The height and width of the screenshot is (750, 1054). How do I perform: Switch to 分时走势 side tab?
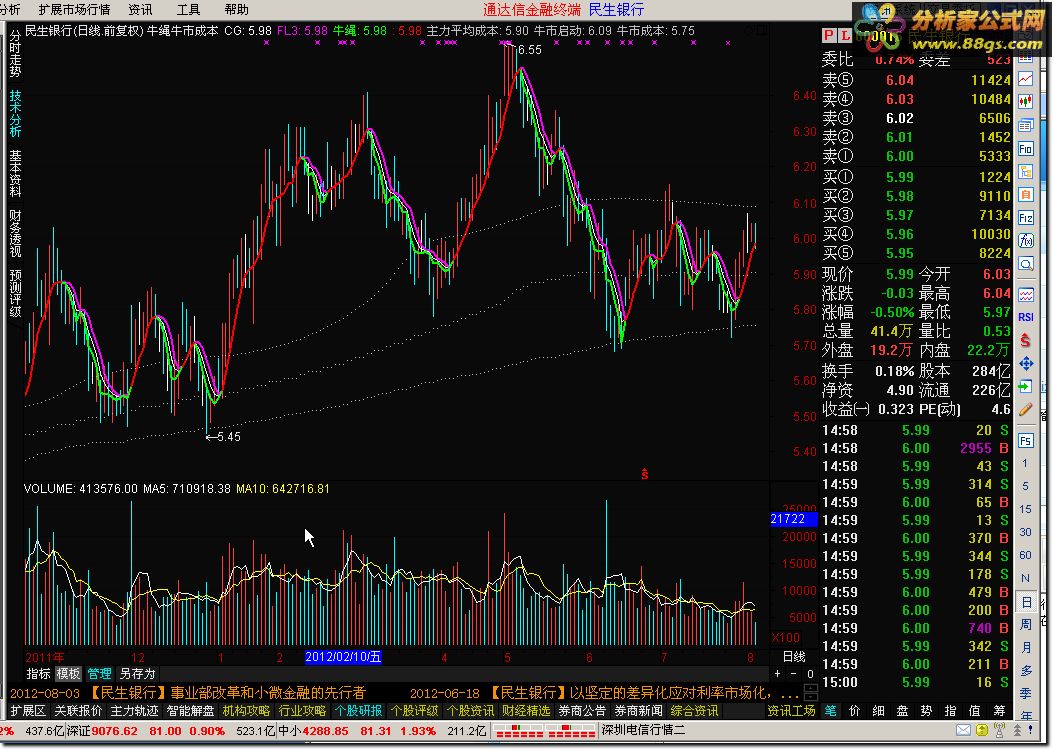point(15,54)
